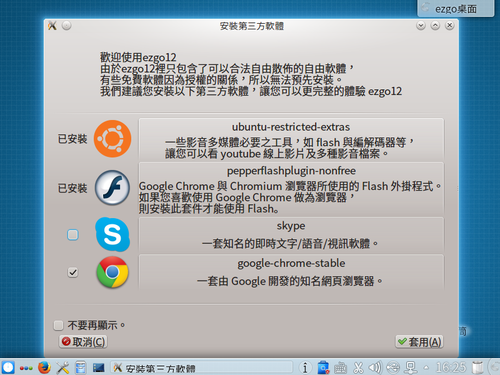Click the Flash icon for pepperflashplugin-nonfree

112,188
